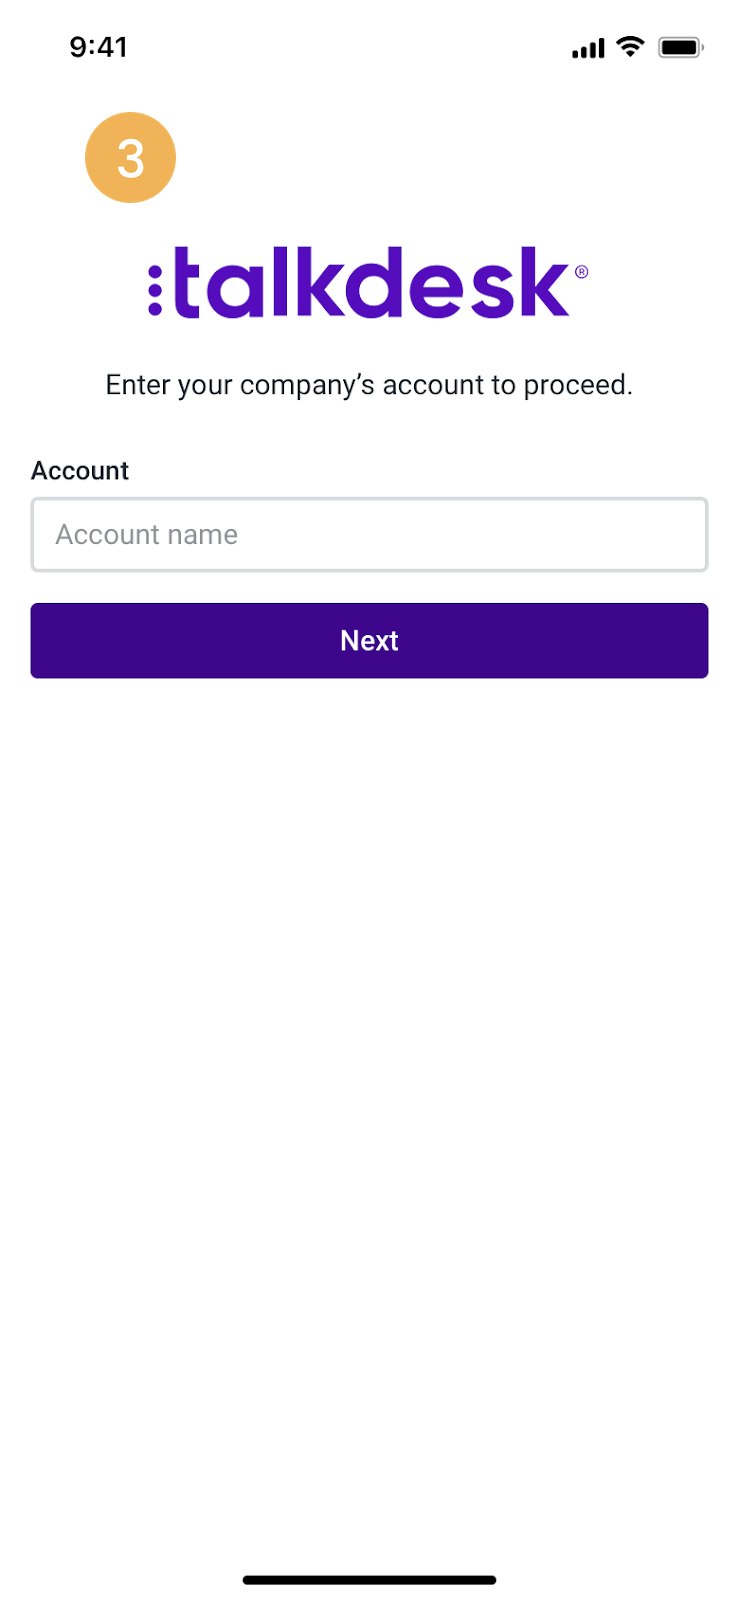Focus the Account name input field
The height and width of the screenshot is (1600, 739).
point(369,535)
